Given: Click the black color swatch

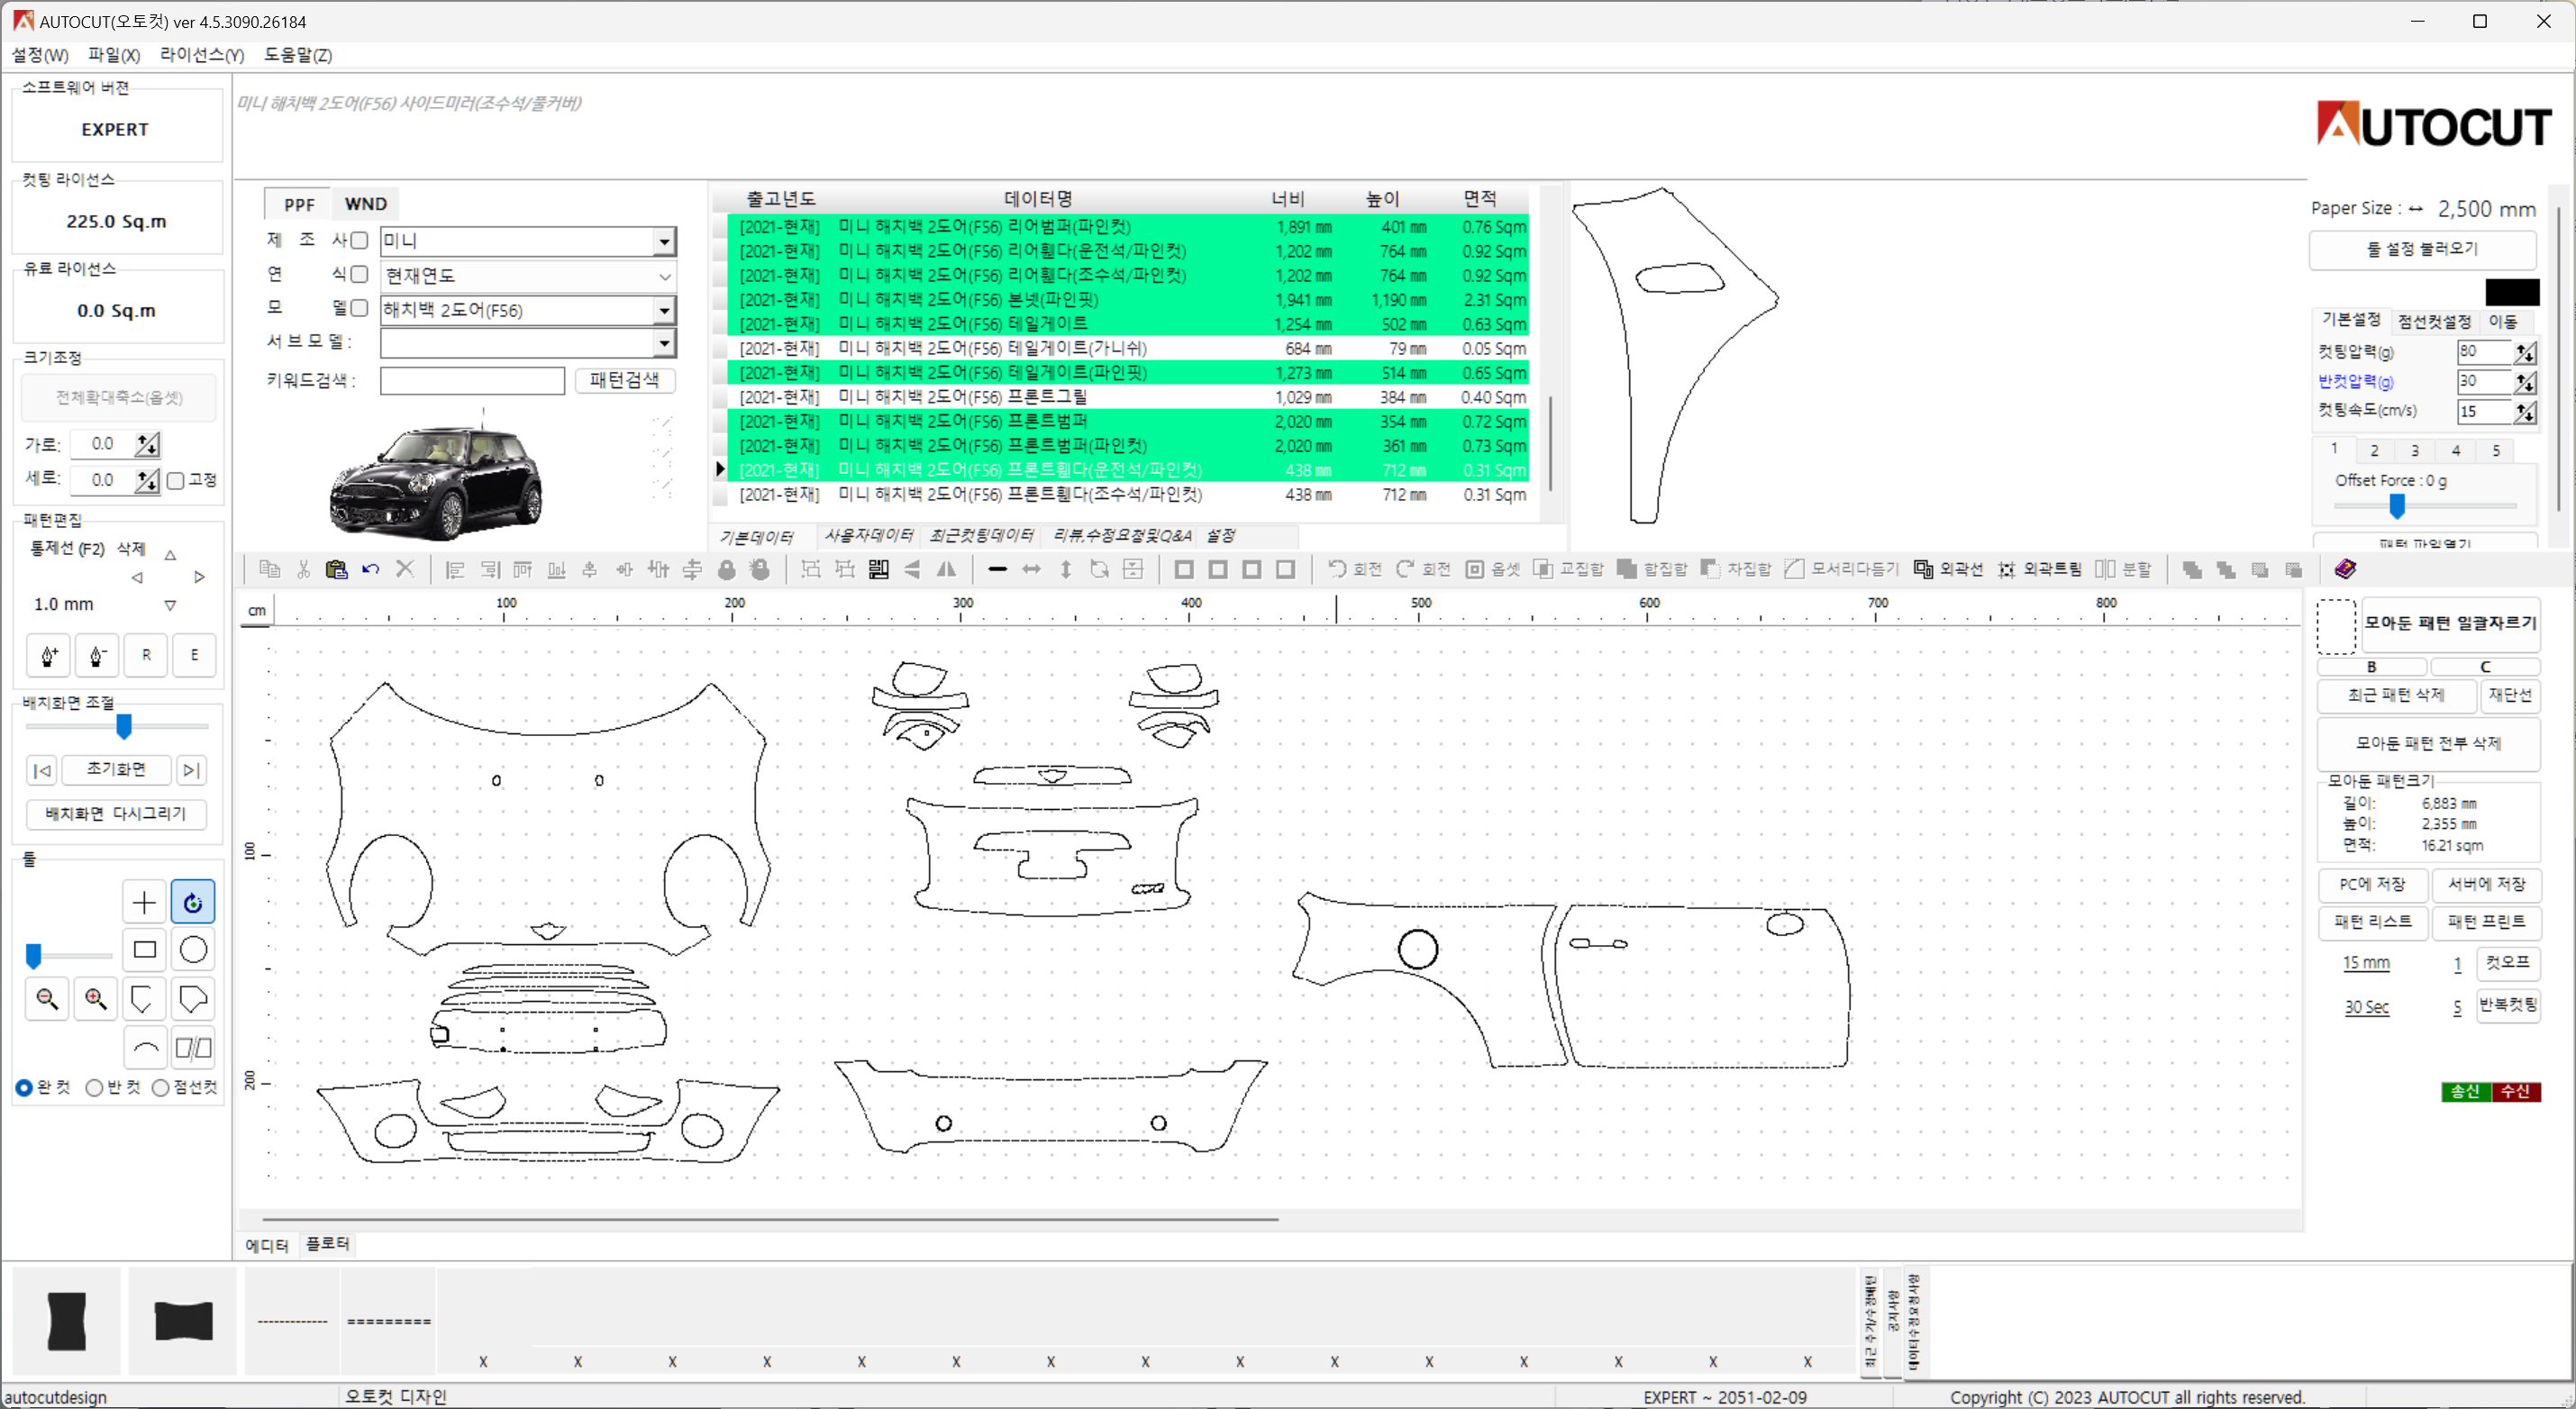Looking at the screenshot, I should coord(2512,293).
